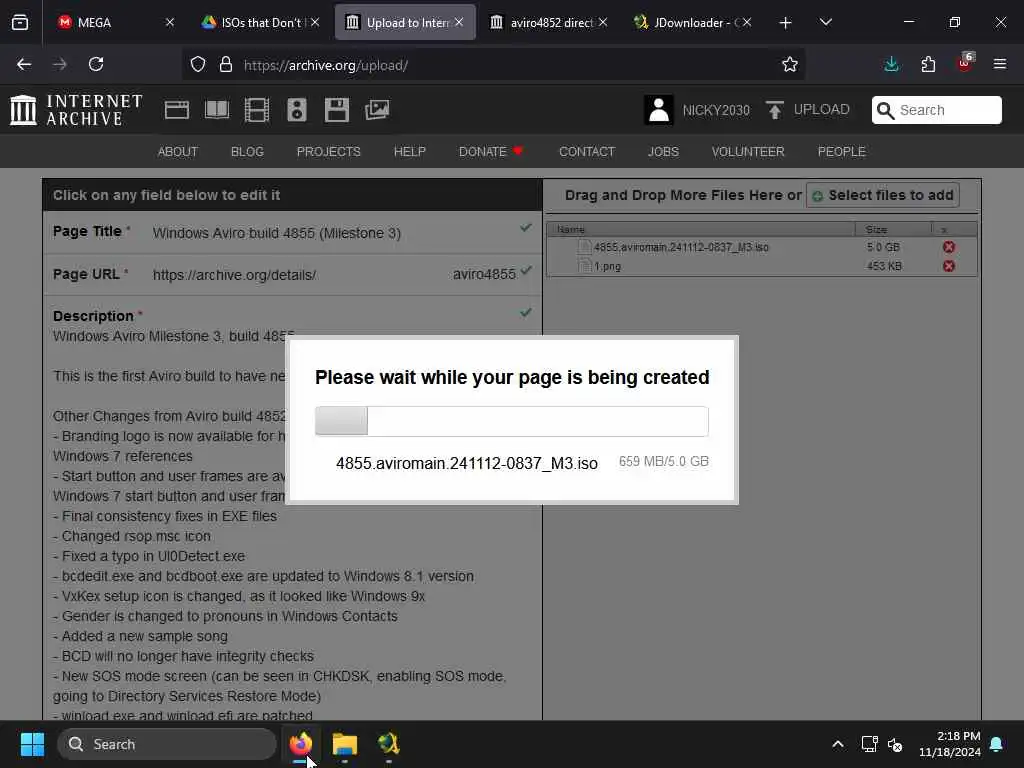This screenshot has height=768, width=1024.
Task: Click the Size column header
Action: point(893,229)
